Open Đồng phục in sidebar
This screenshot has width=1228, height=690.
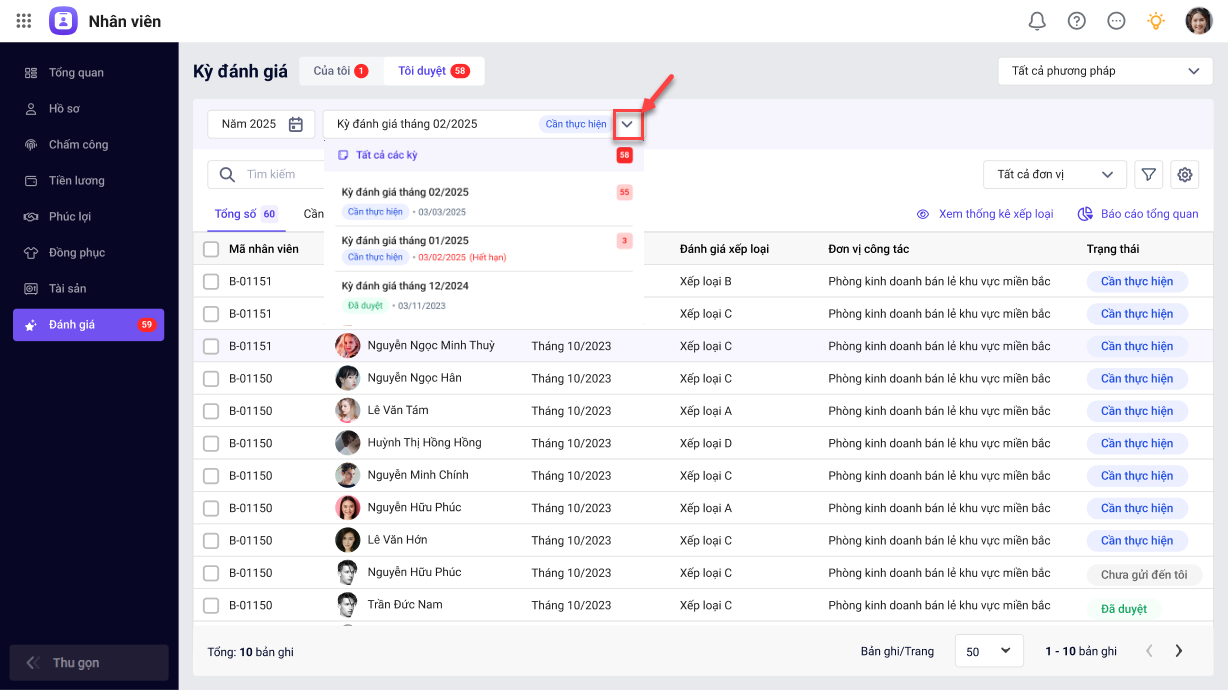tap(88, 253)
